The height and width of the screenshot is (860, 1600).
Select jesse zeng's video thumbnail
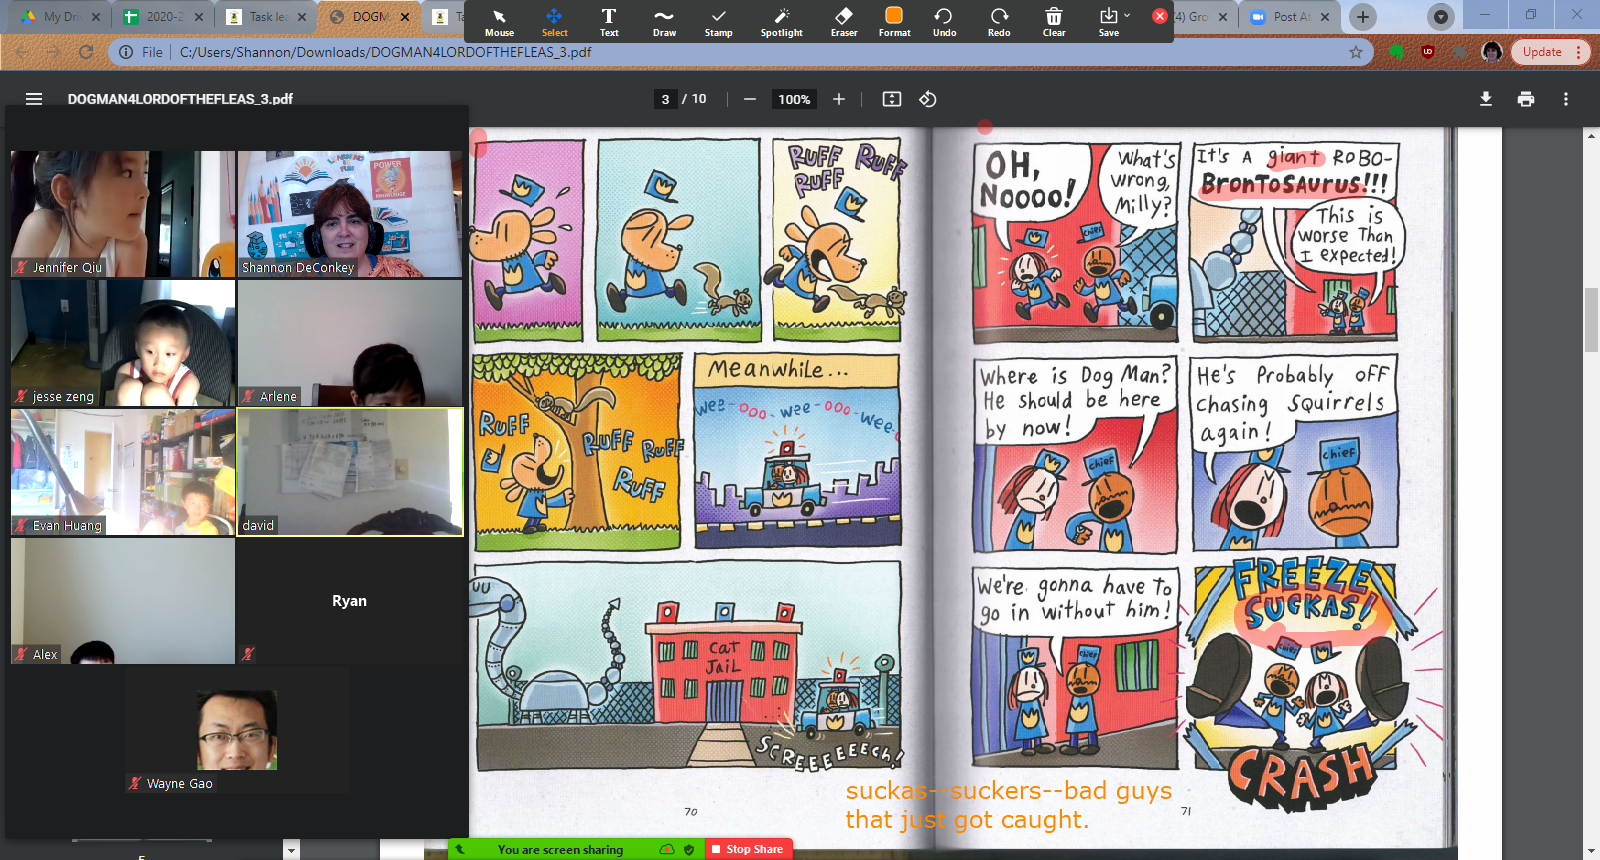tap(123, 343)
